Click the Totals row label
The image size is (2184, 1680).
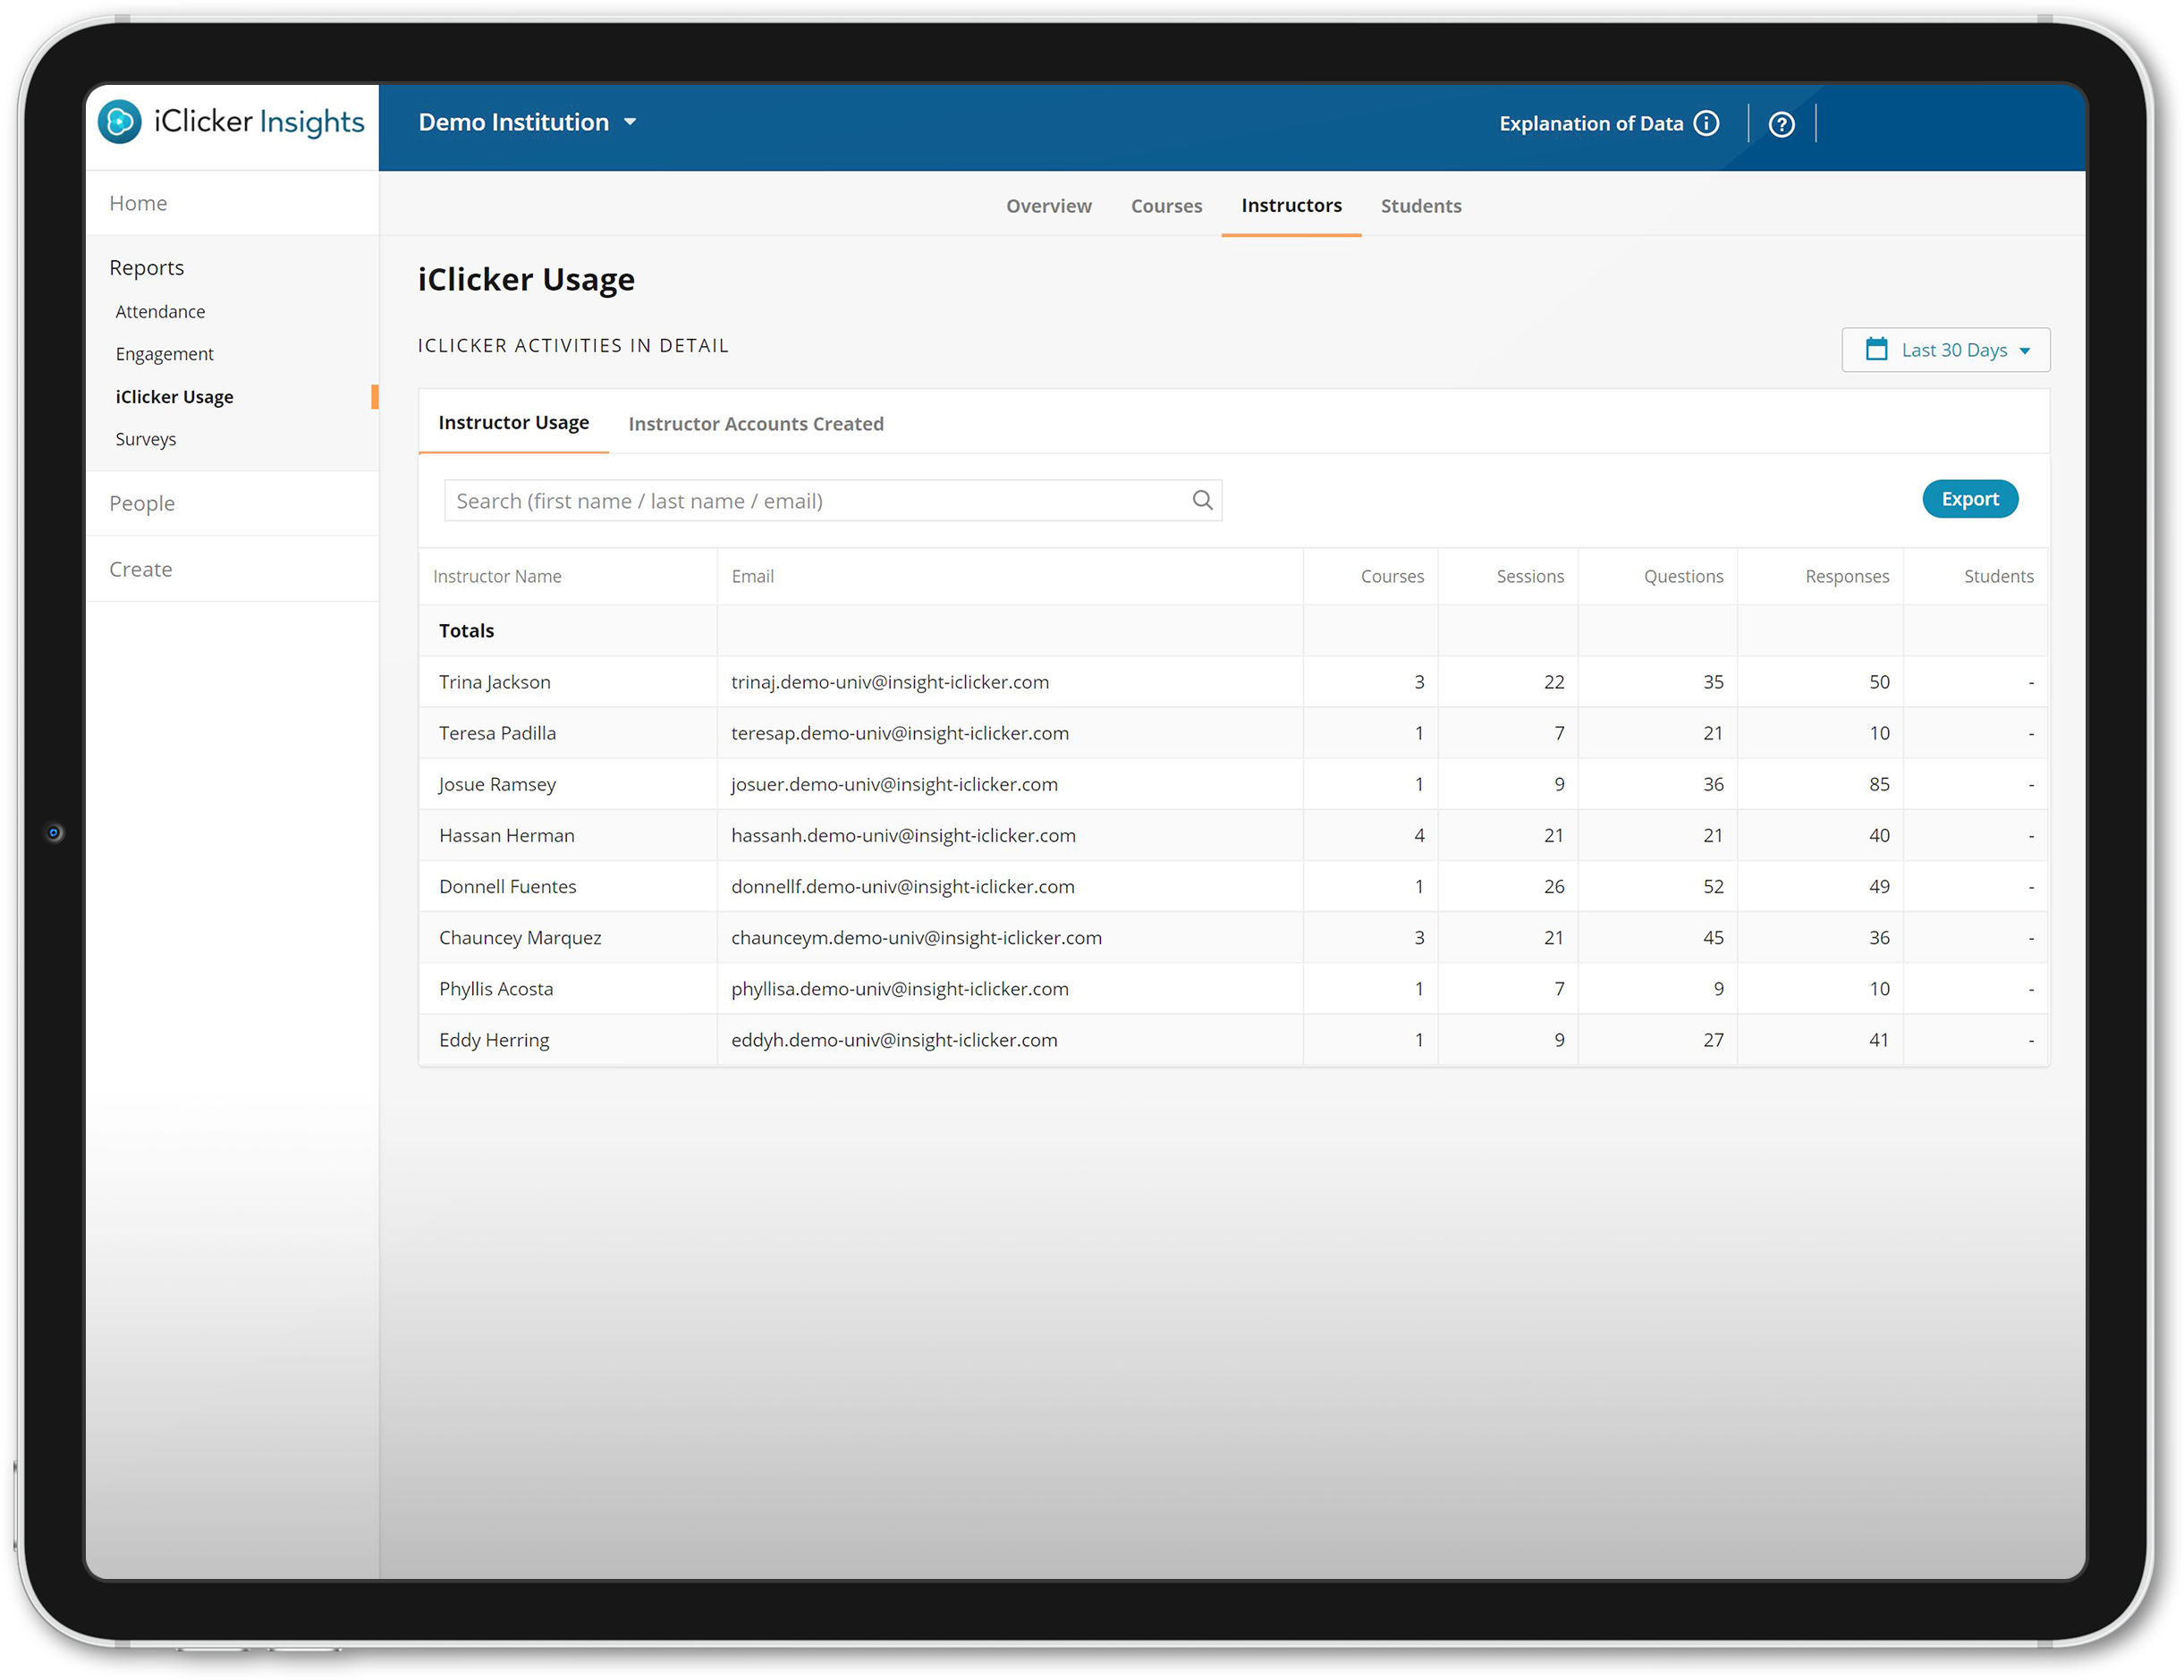[466, 631]
